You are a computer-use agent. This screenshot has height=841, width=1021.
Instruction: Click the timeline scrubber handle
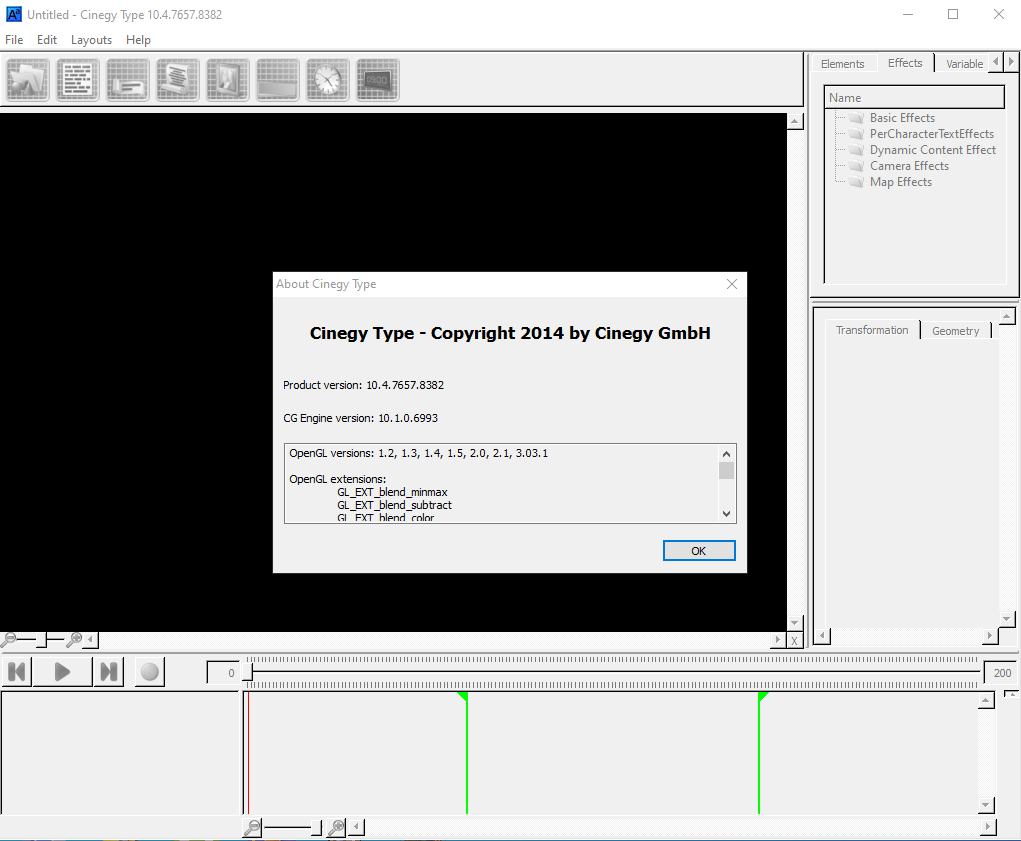click(x=247, y=671)
